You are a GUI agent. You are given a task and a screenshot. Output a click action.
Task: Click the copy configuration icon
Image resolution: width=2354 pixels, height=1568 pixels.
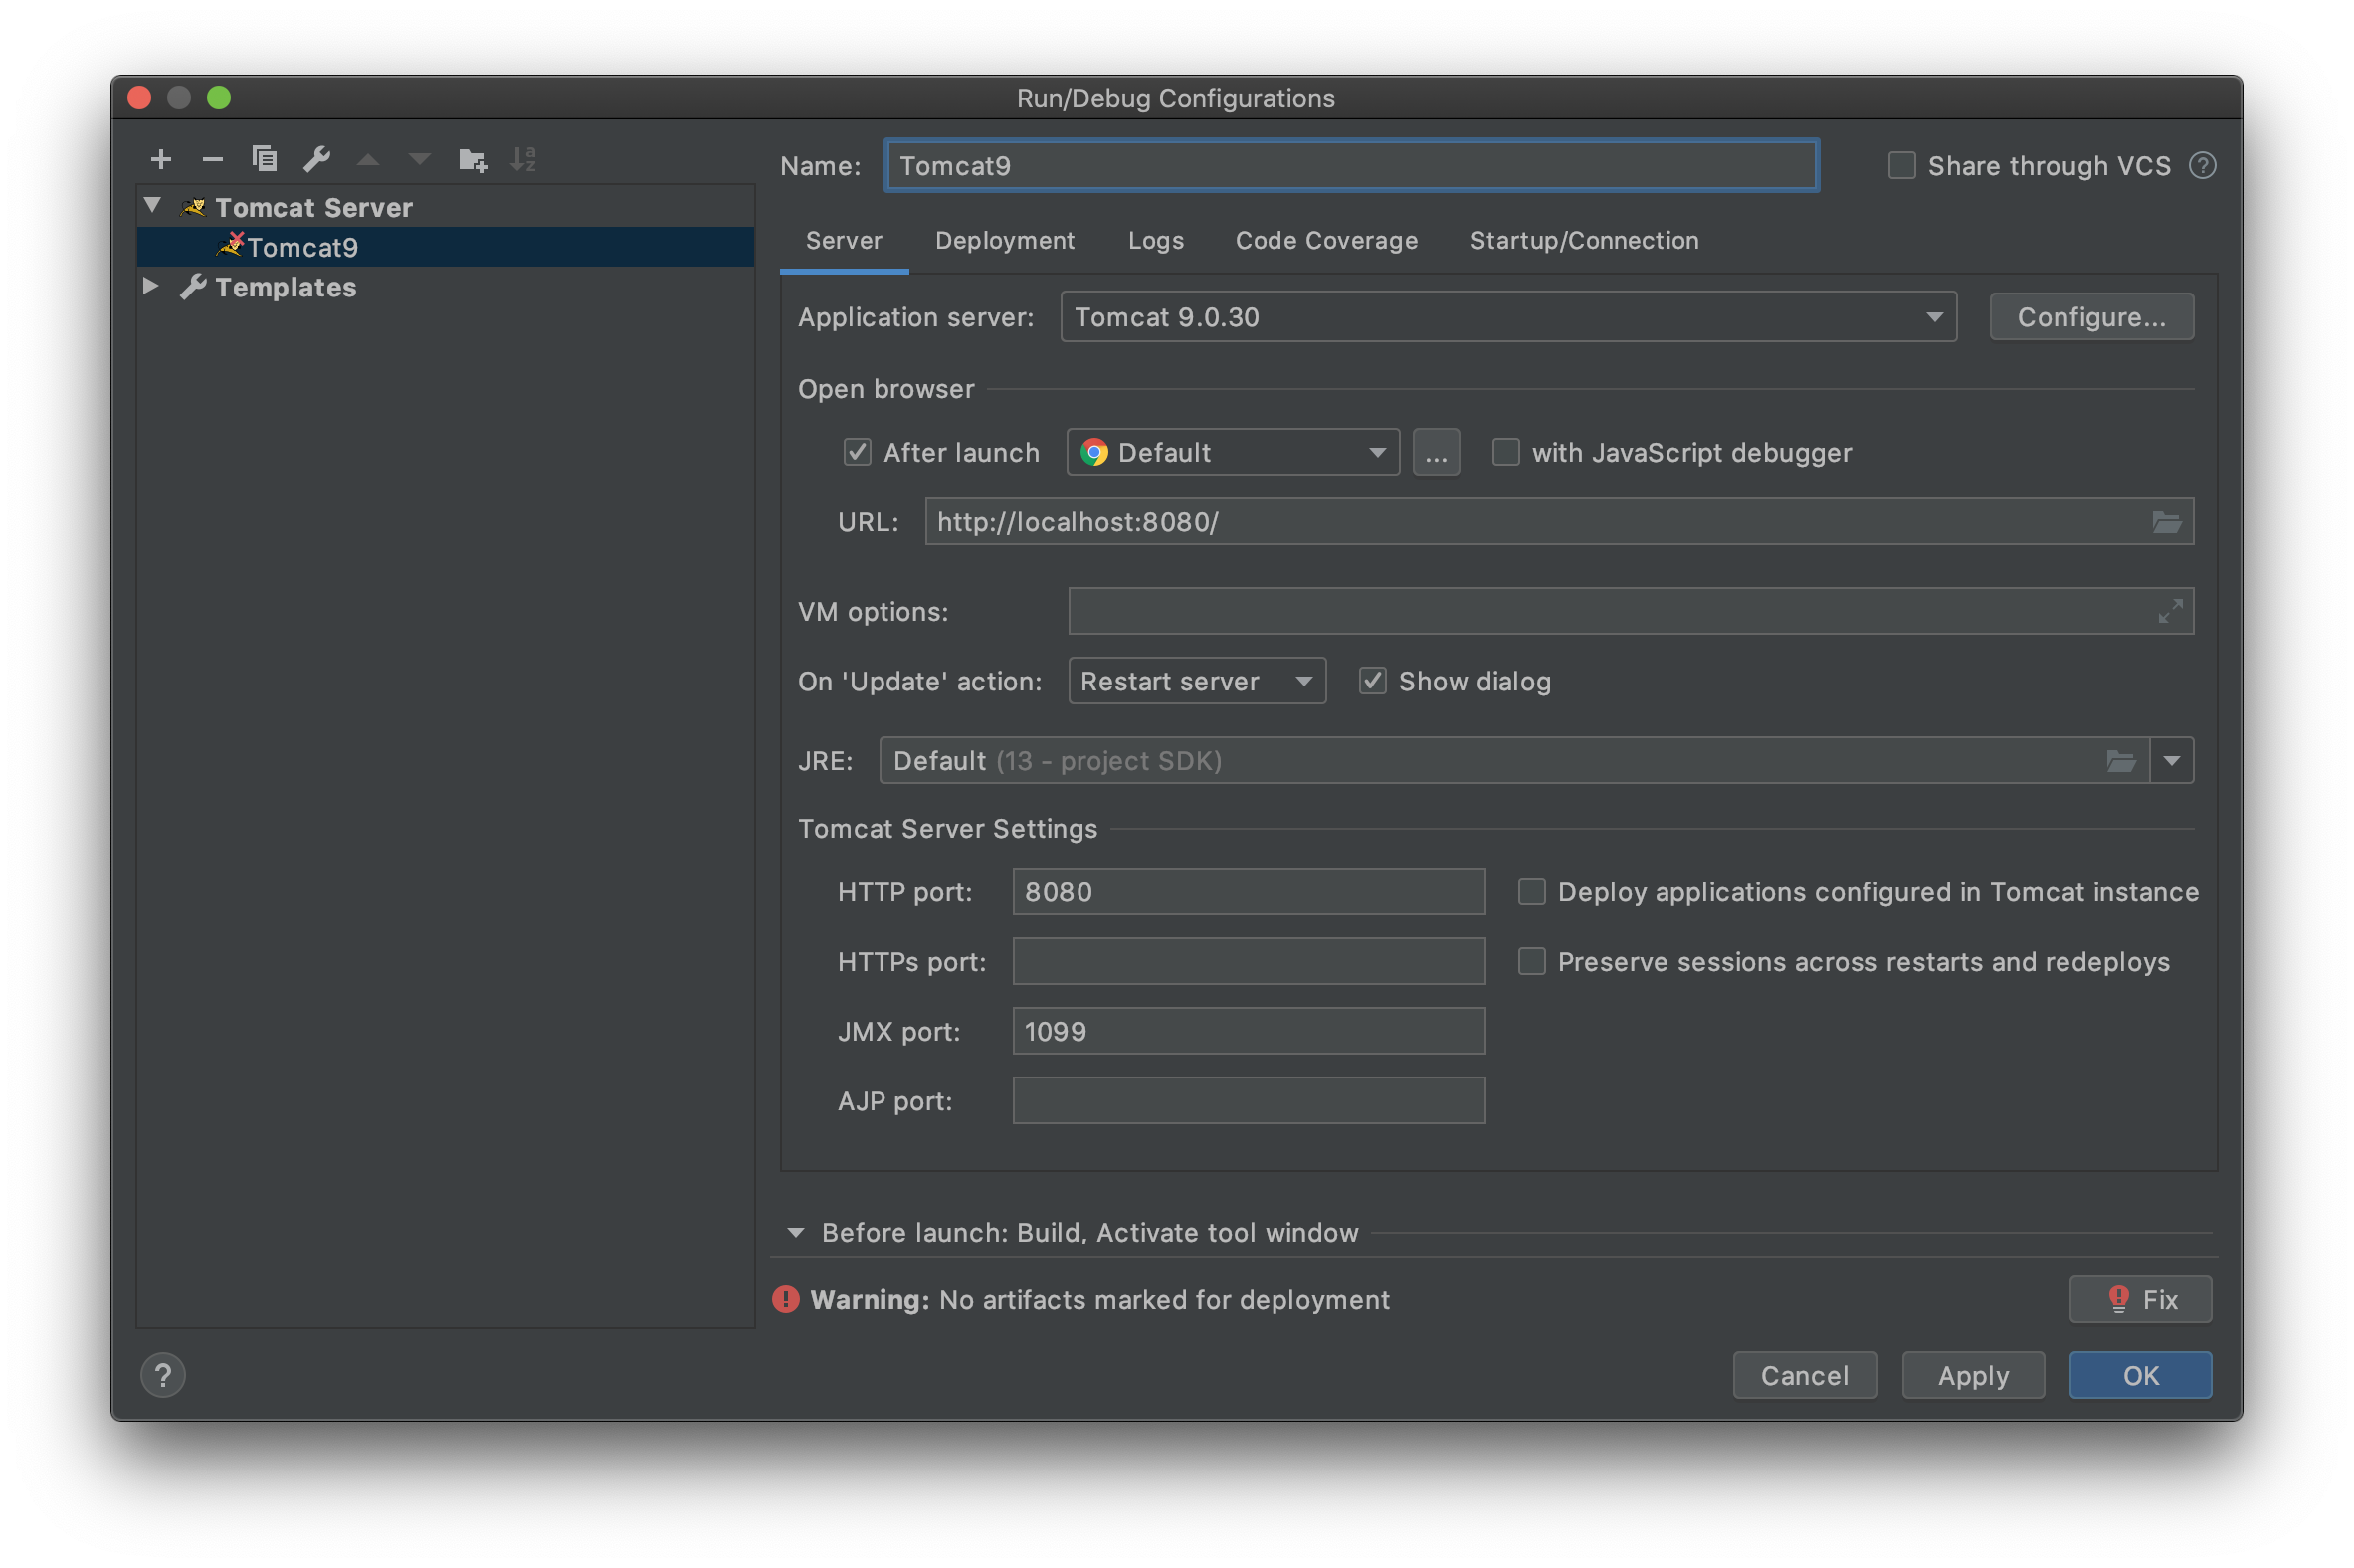tap(264, 159)
